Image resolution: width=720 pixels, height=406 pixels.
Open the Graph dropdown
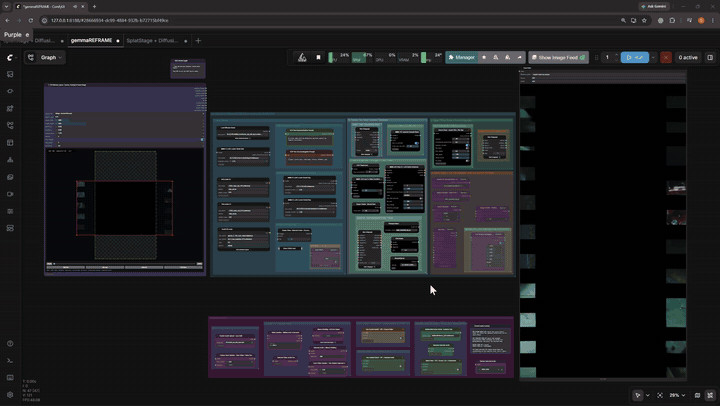pos(45,57)
